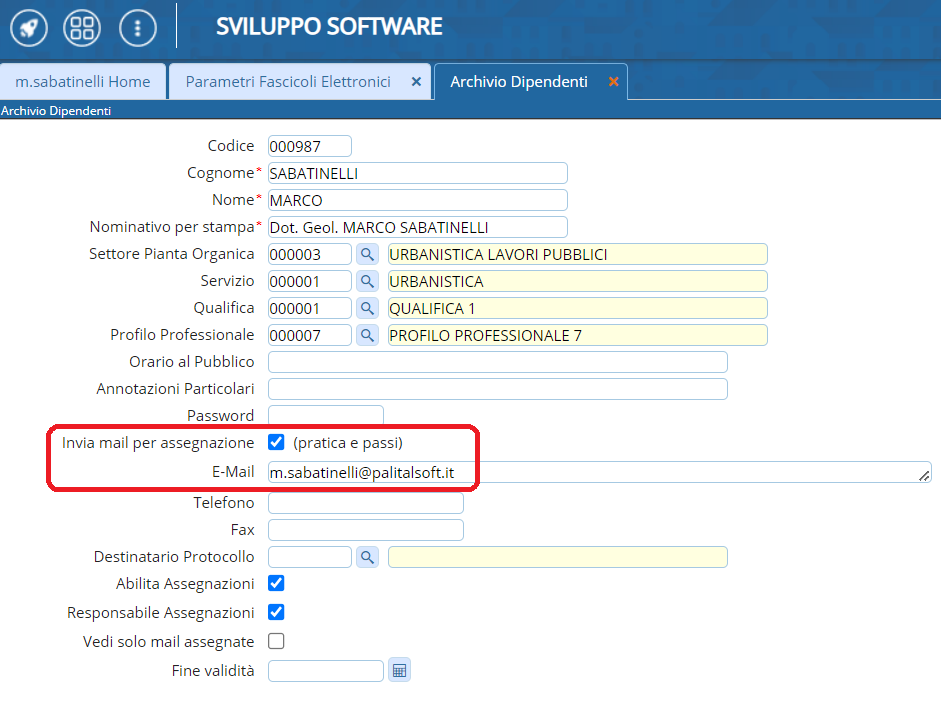Open the Qualifica search magnifier
This screenshot has height=701, width=941.
(x=367, y=308)
